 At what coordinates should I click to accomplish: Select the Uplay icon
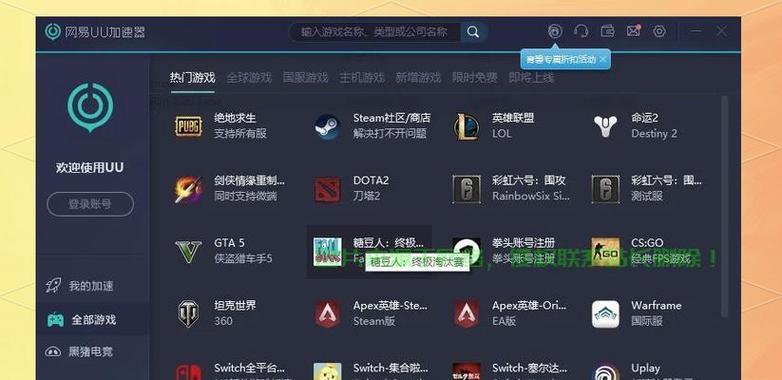(605, 373)
